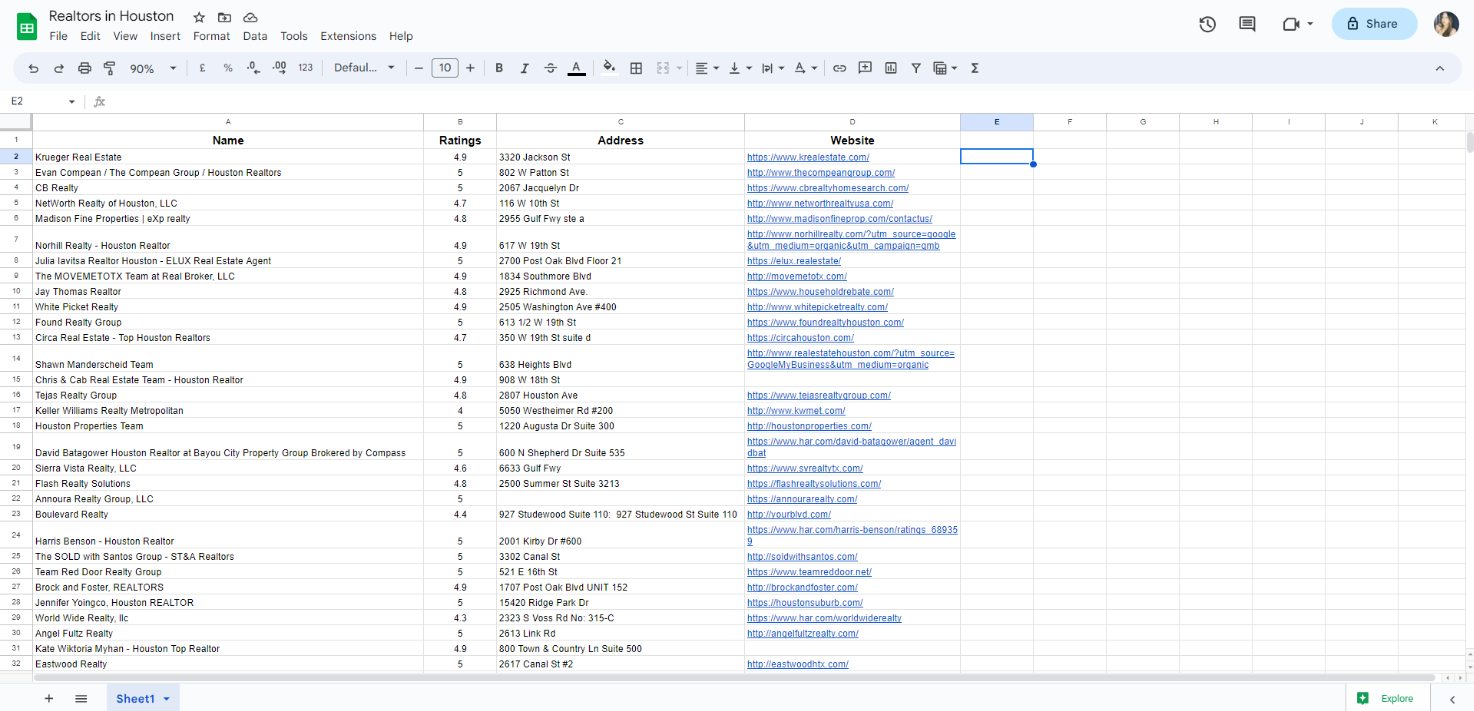Open text color picker

[x=576, y=68]
